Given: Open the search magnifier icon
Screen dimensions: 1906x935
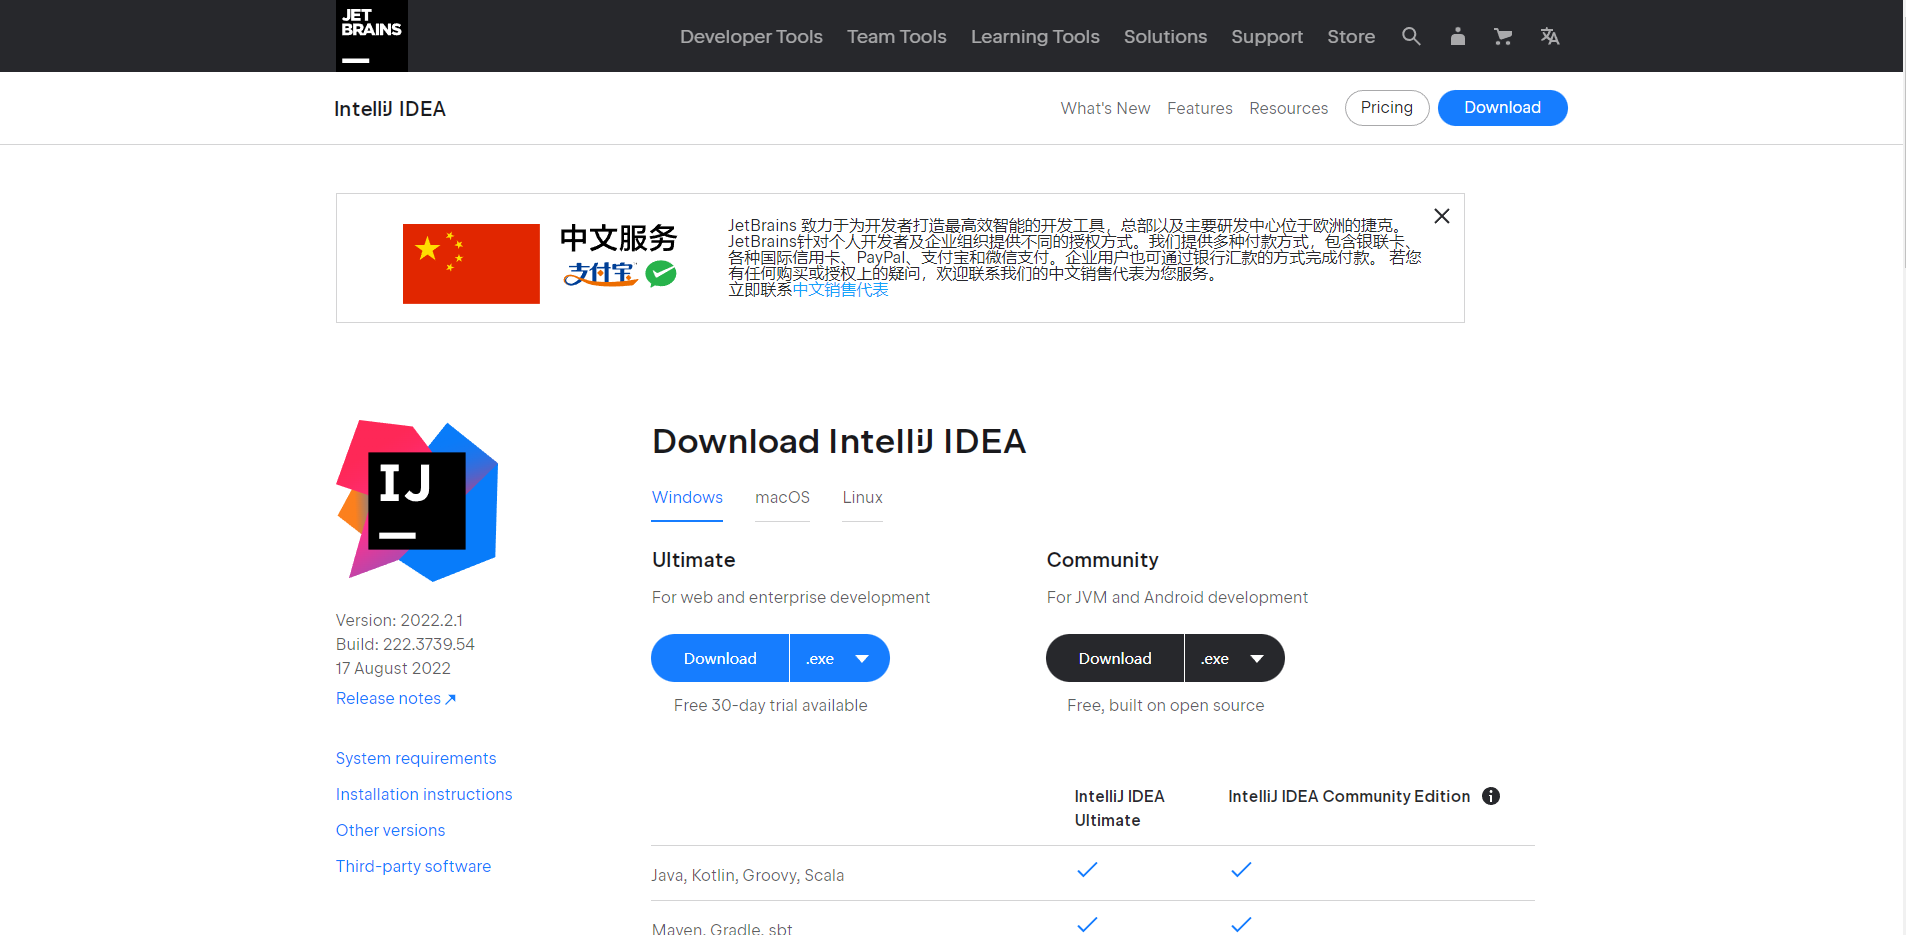Looking at the screenshot, I should click(1411, 36).
